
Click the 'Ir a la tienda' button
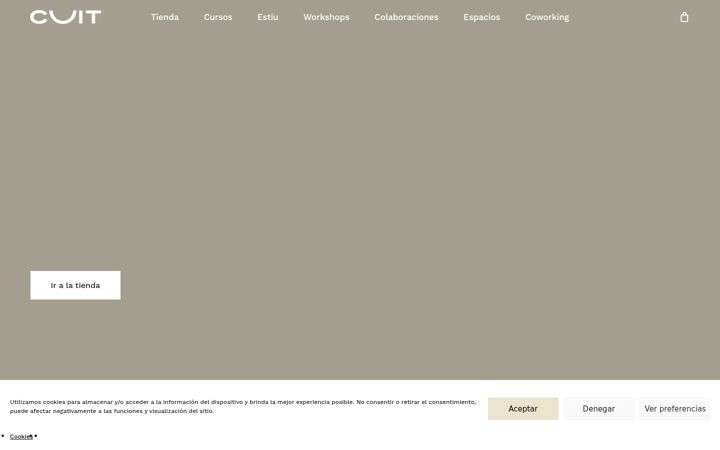coord(75,285)
